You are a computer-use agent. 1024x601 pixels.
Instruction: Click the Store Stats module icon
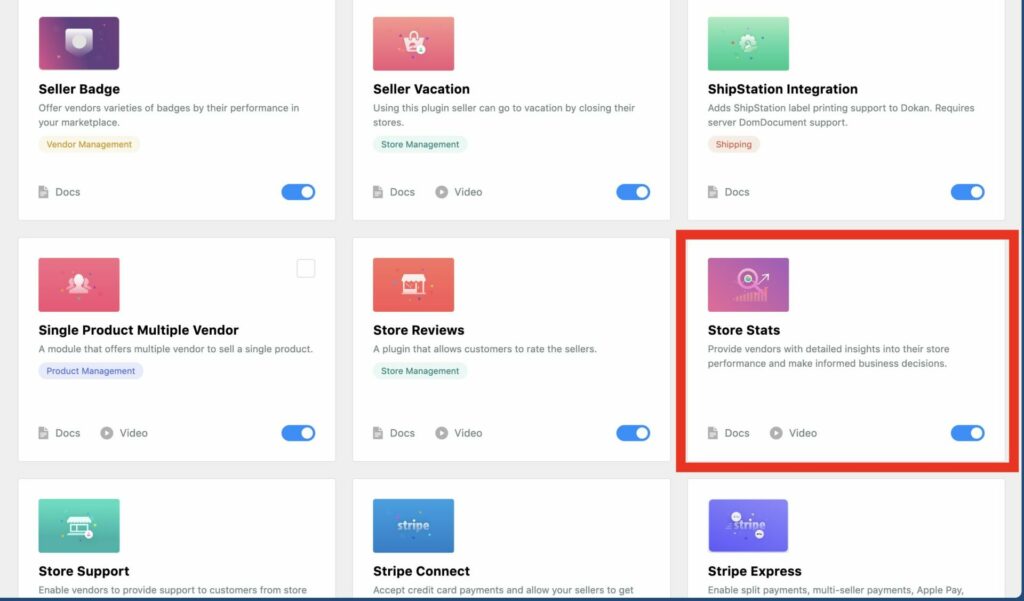point(748,285)
